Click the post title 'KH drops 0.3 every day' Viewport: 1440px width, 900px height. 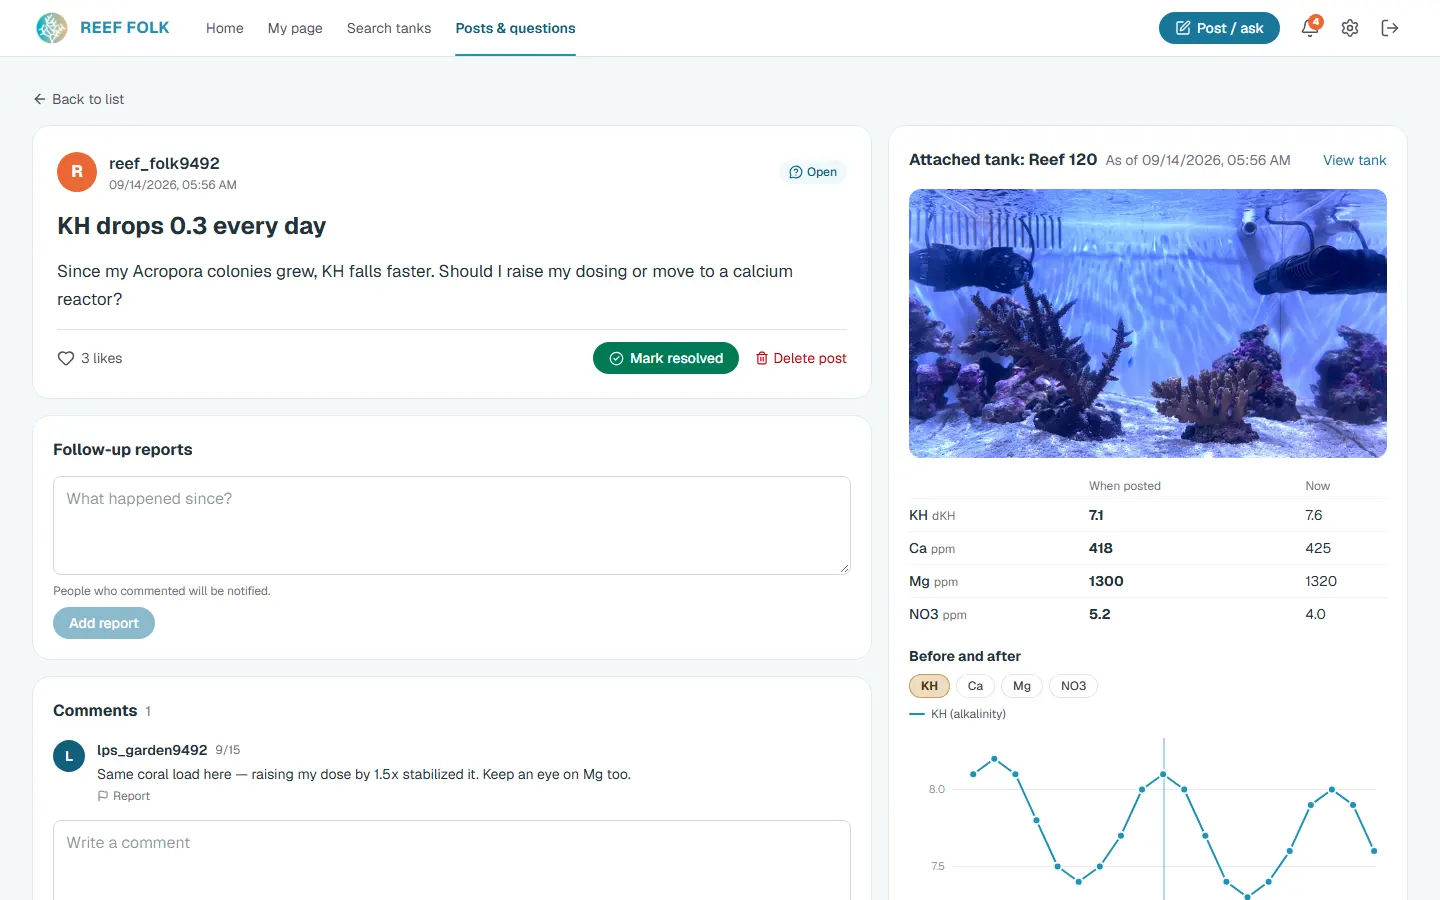pos(192,226)
